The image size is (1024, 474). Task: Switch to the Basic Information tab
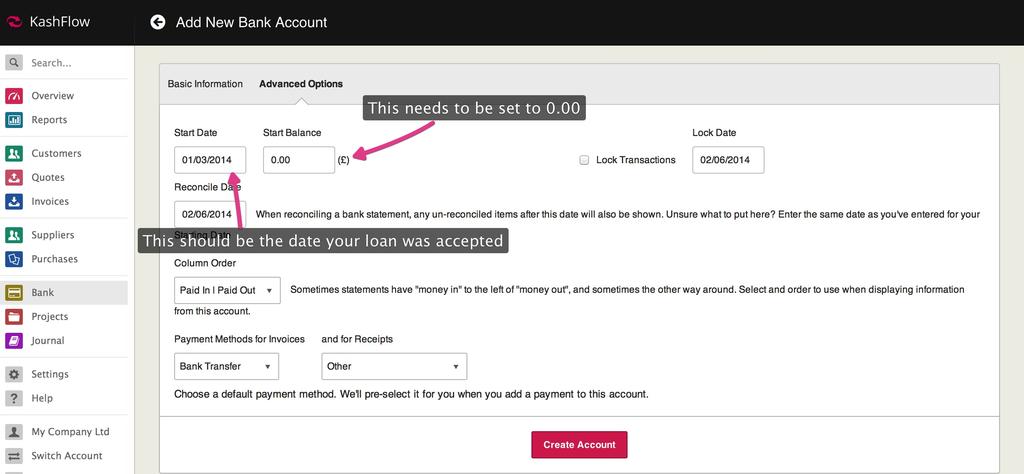[205, 84]
